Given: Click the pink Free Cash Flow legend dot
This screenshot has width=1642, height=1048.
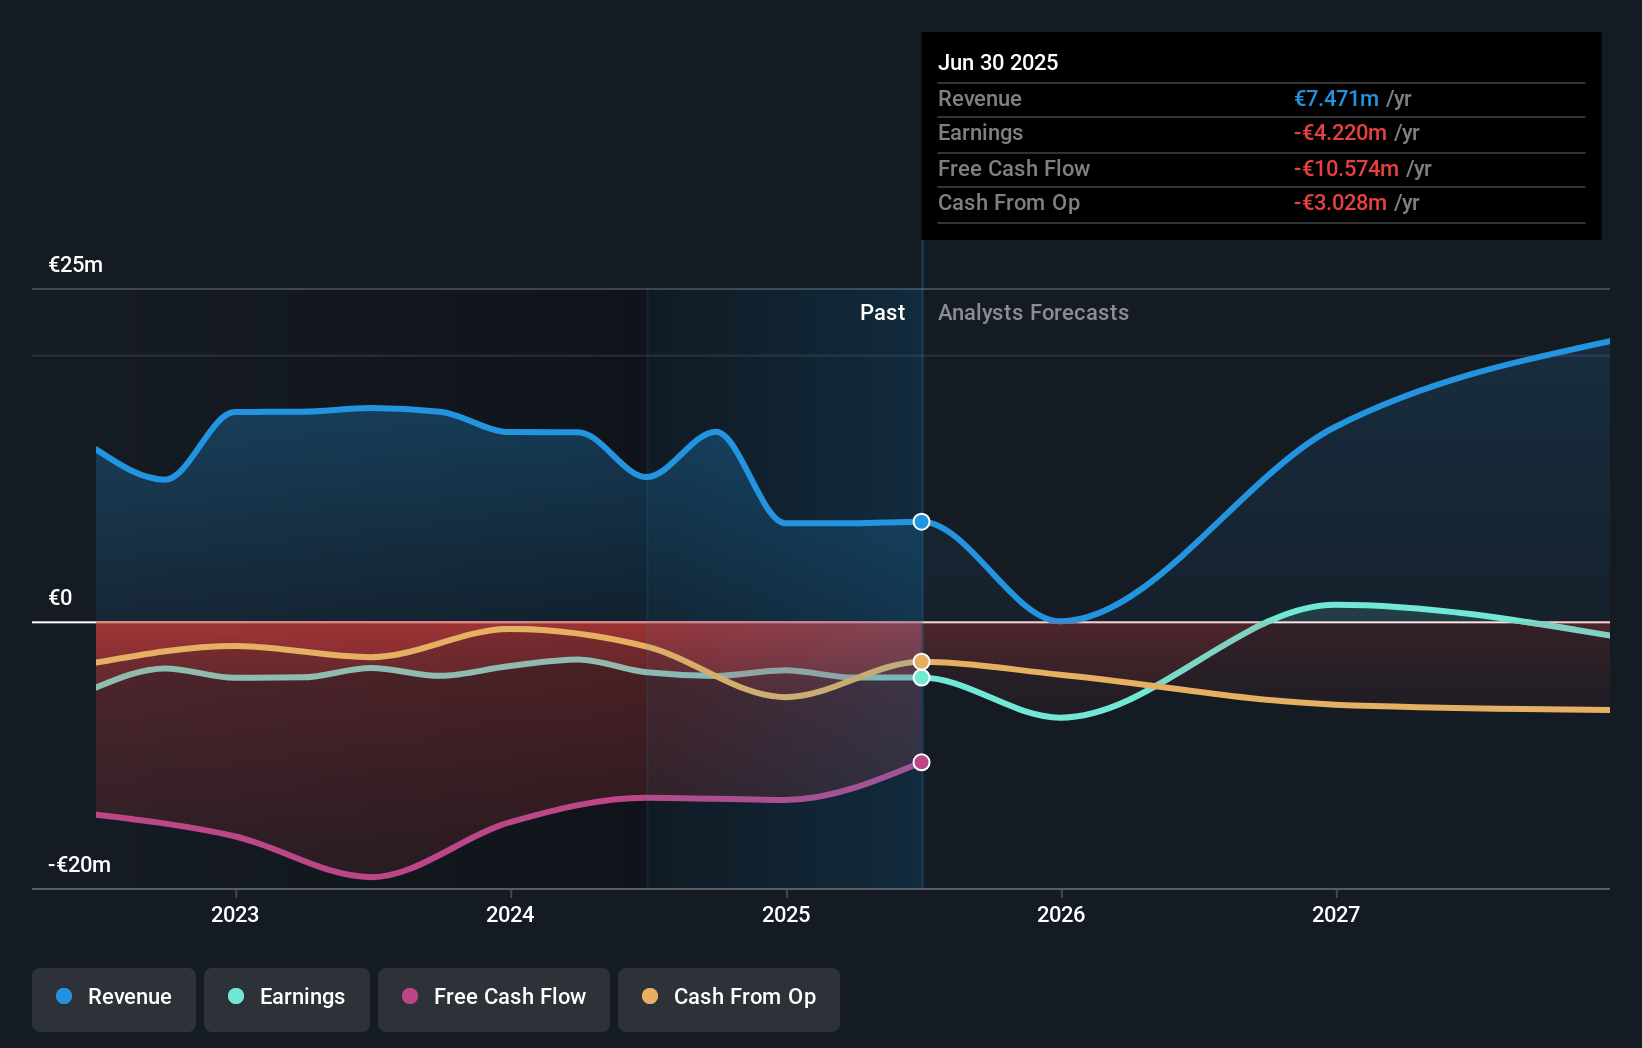Looking at the screenshot, I should [410, 996].
